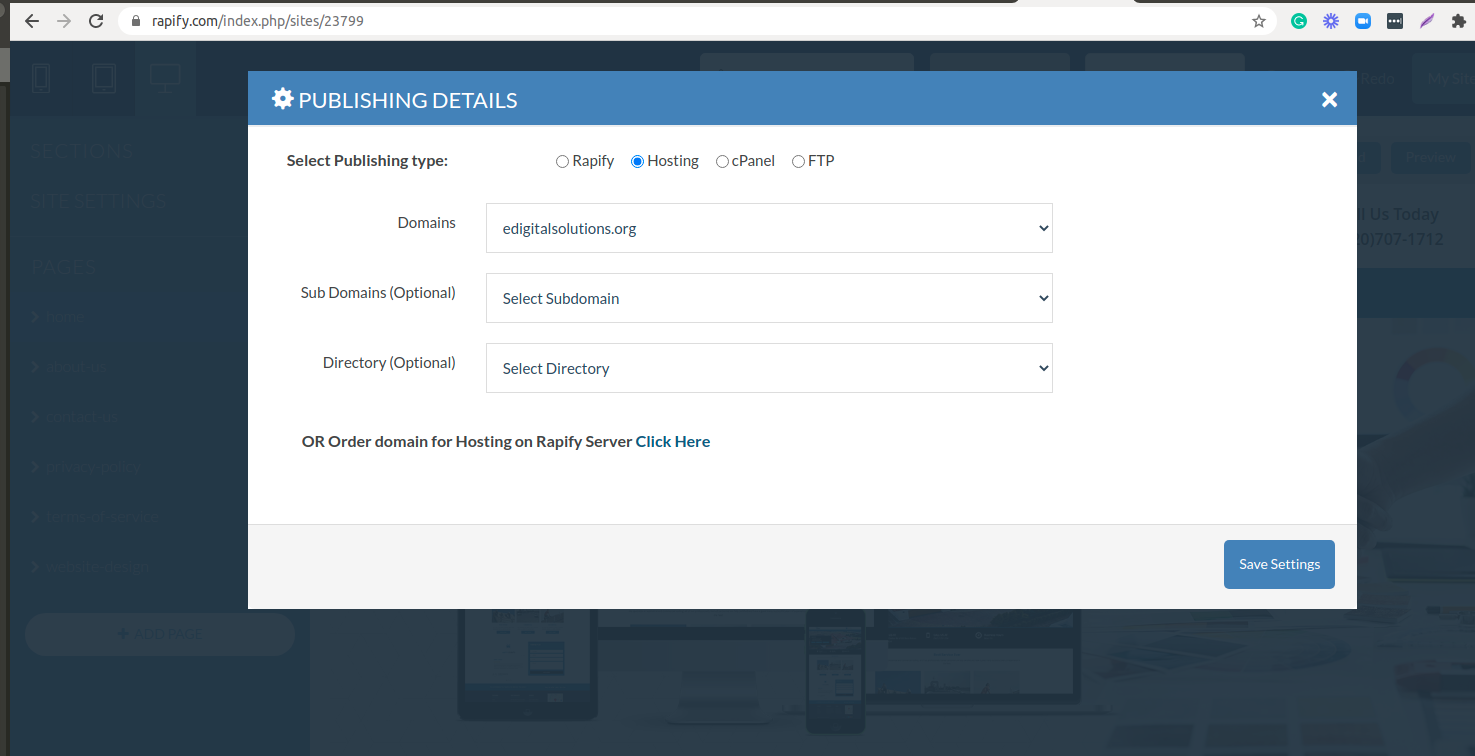Reload the rapify.com page
The height and width of the screenshot is (756, 1475).
pos(96,21)
